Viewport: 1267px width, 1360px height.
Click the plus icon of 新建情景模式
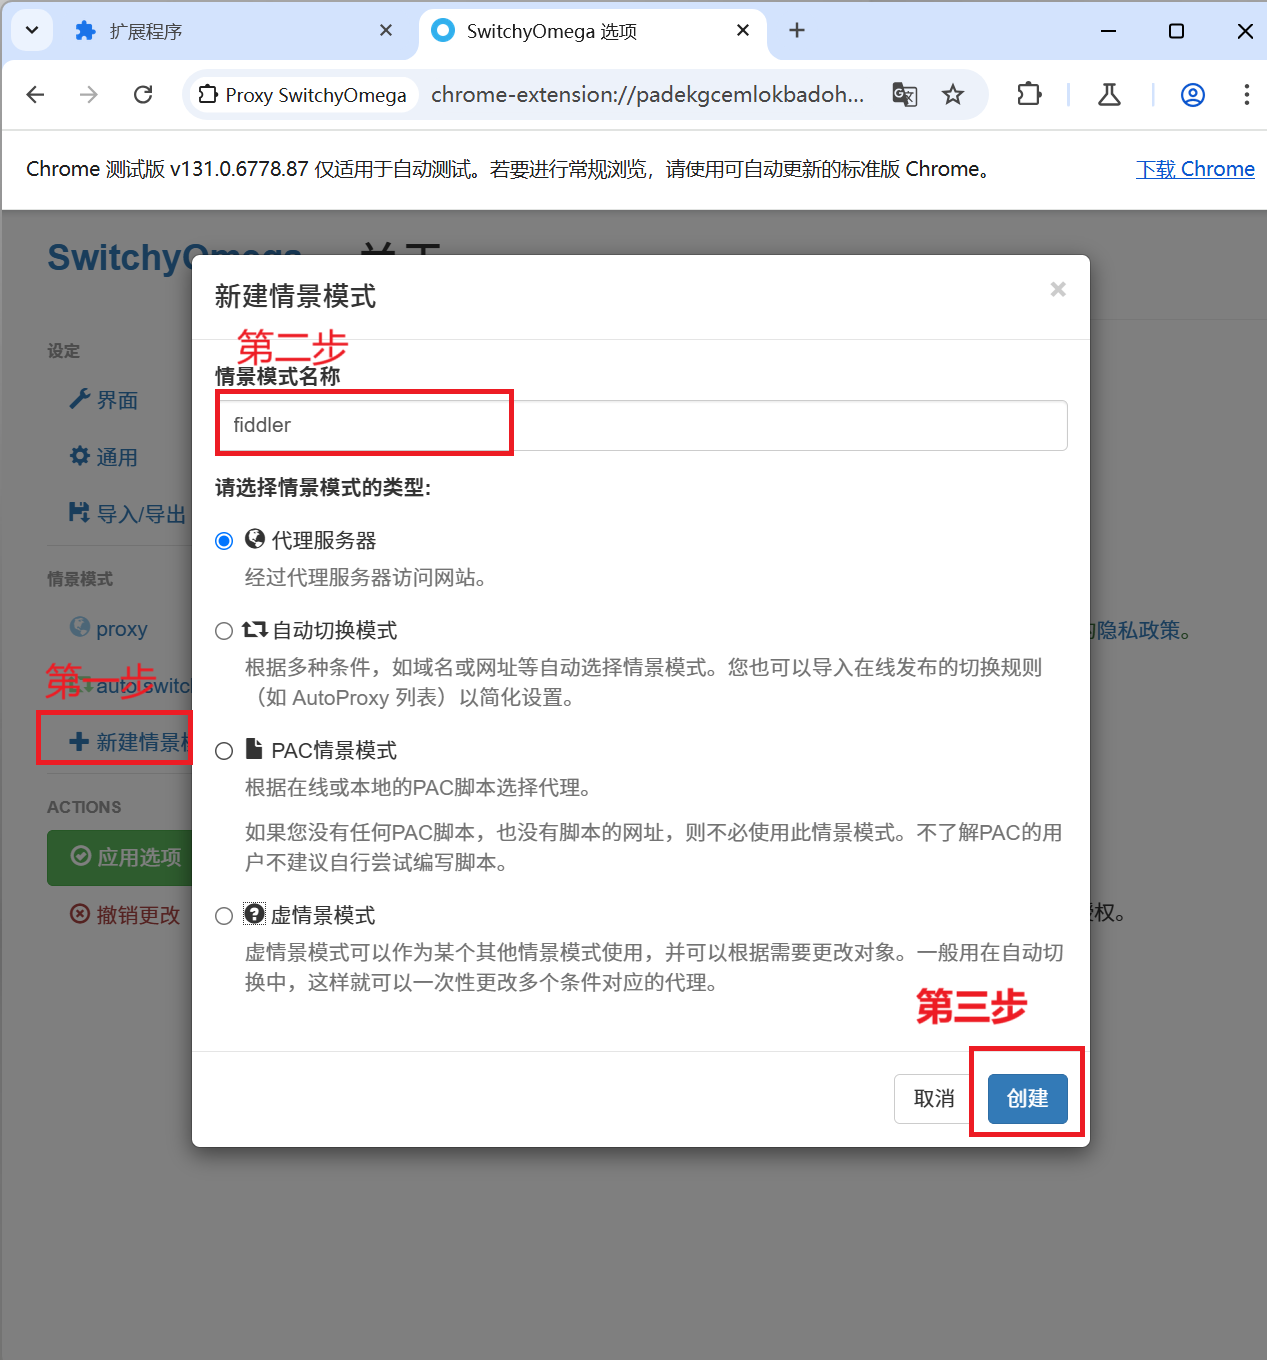click(79, 741)
